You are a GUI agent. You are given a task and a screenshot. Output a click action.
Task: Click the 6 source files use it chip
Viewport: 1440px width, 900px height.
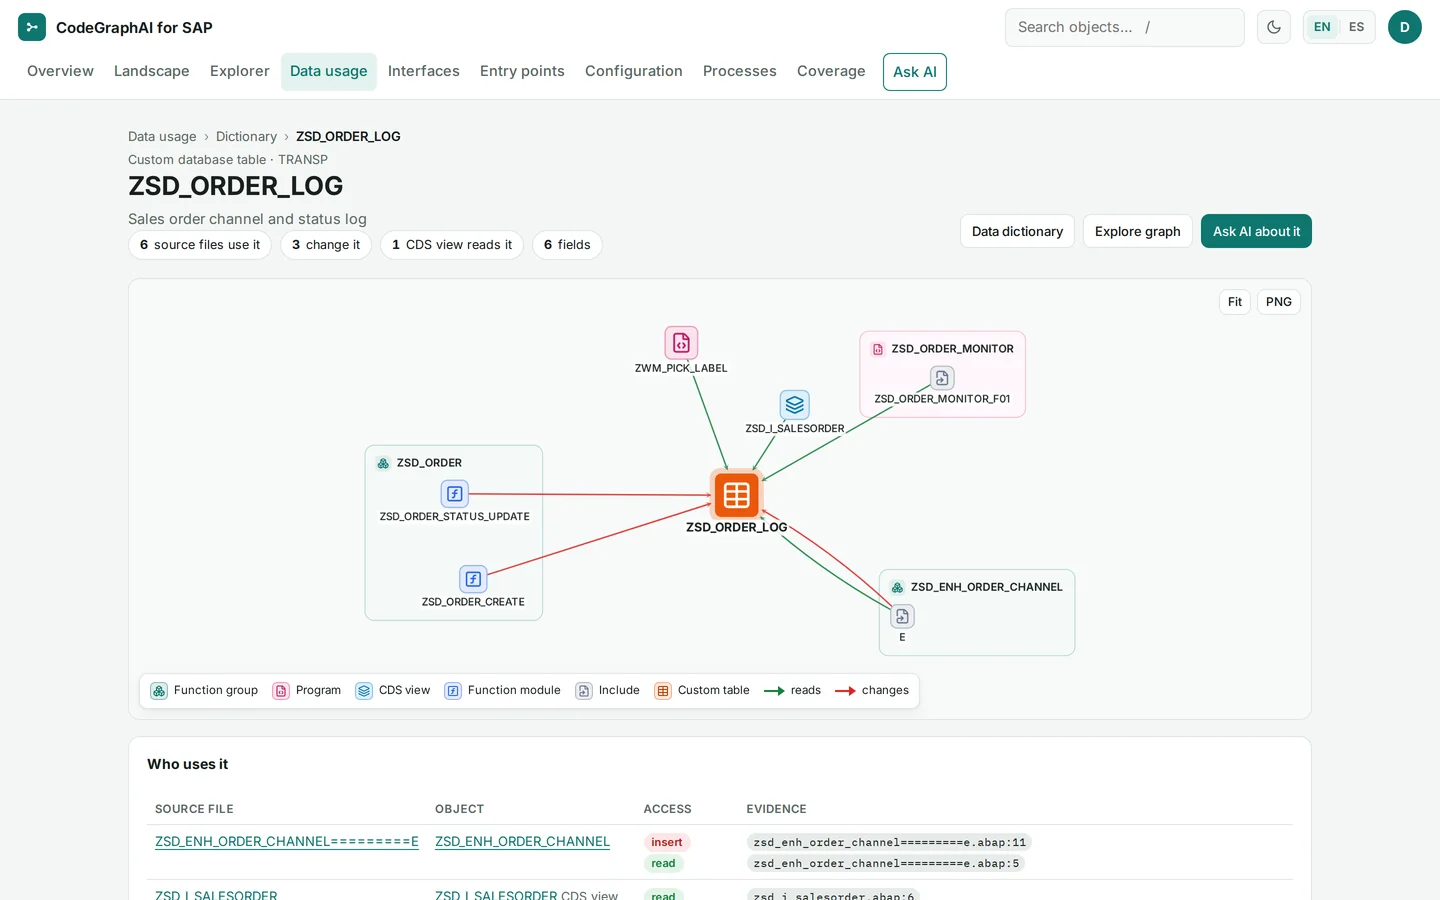point(200,245)
